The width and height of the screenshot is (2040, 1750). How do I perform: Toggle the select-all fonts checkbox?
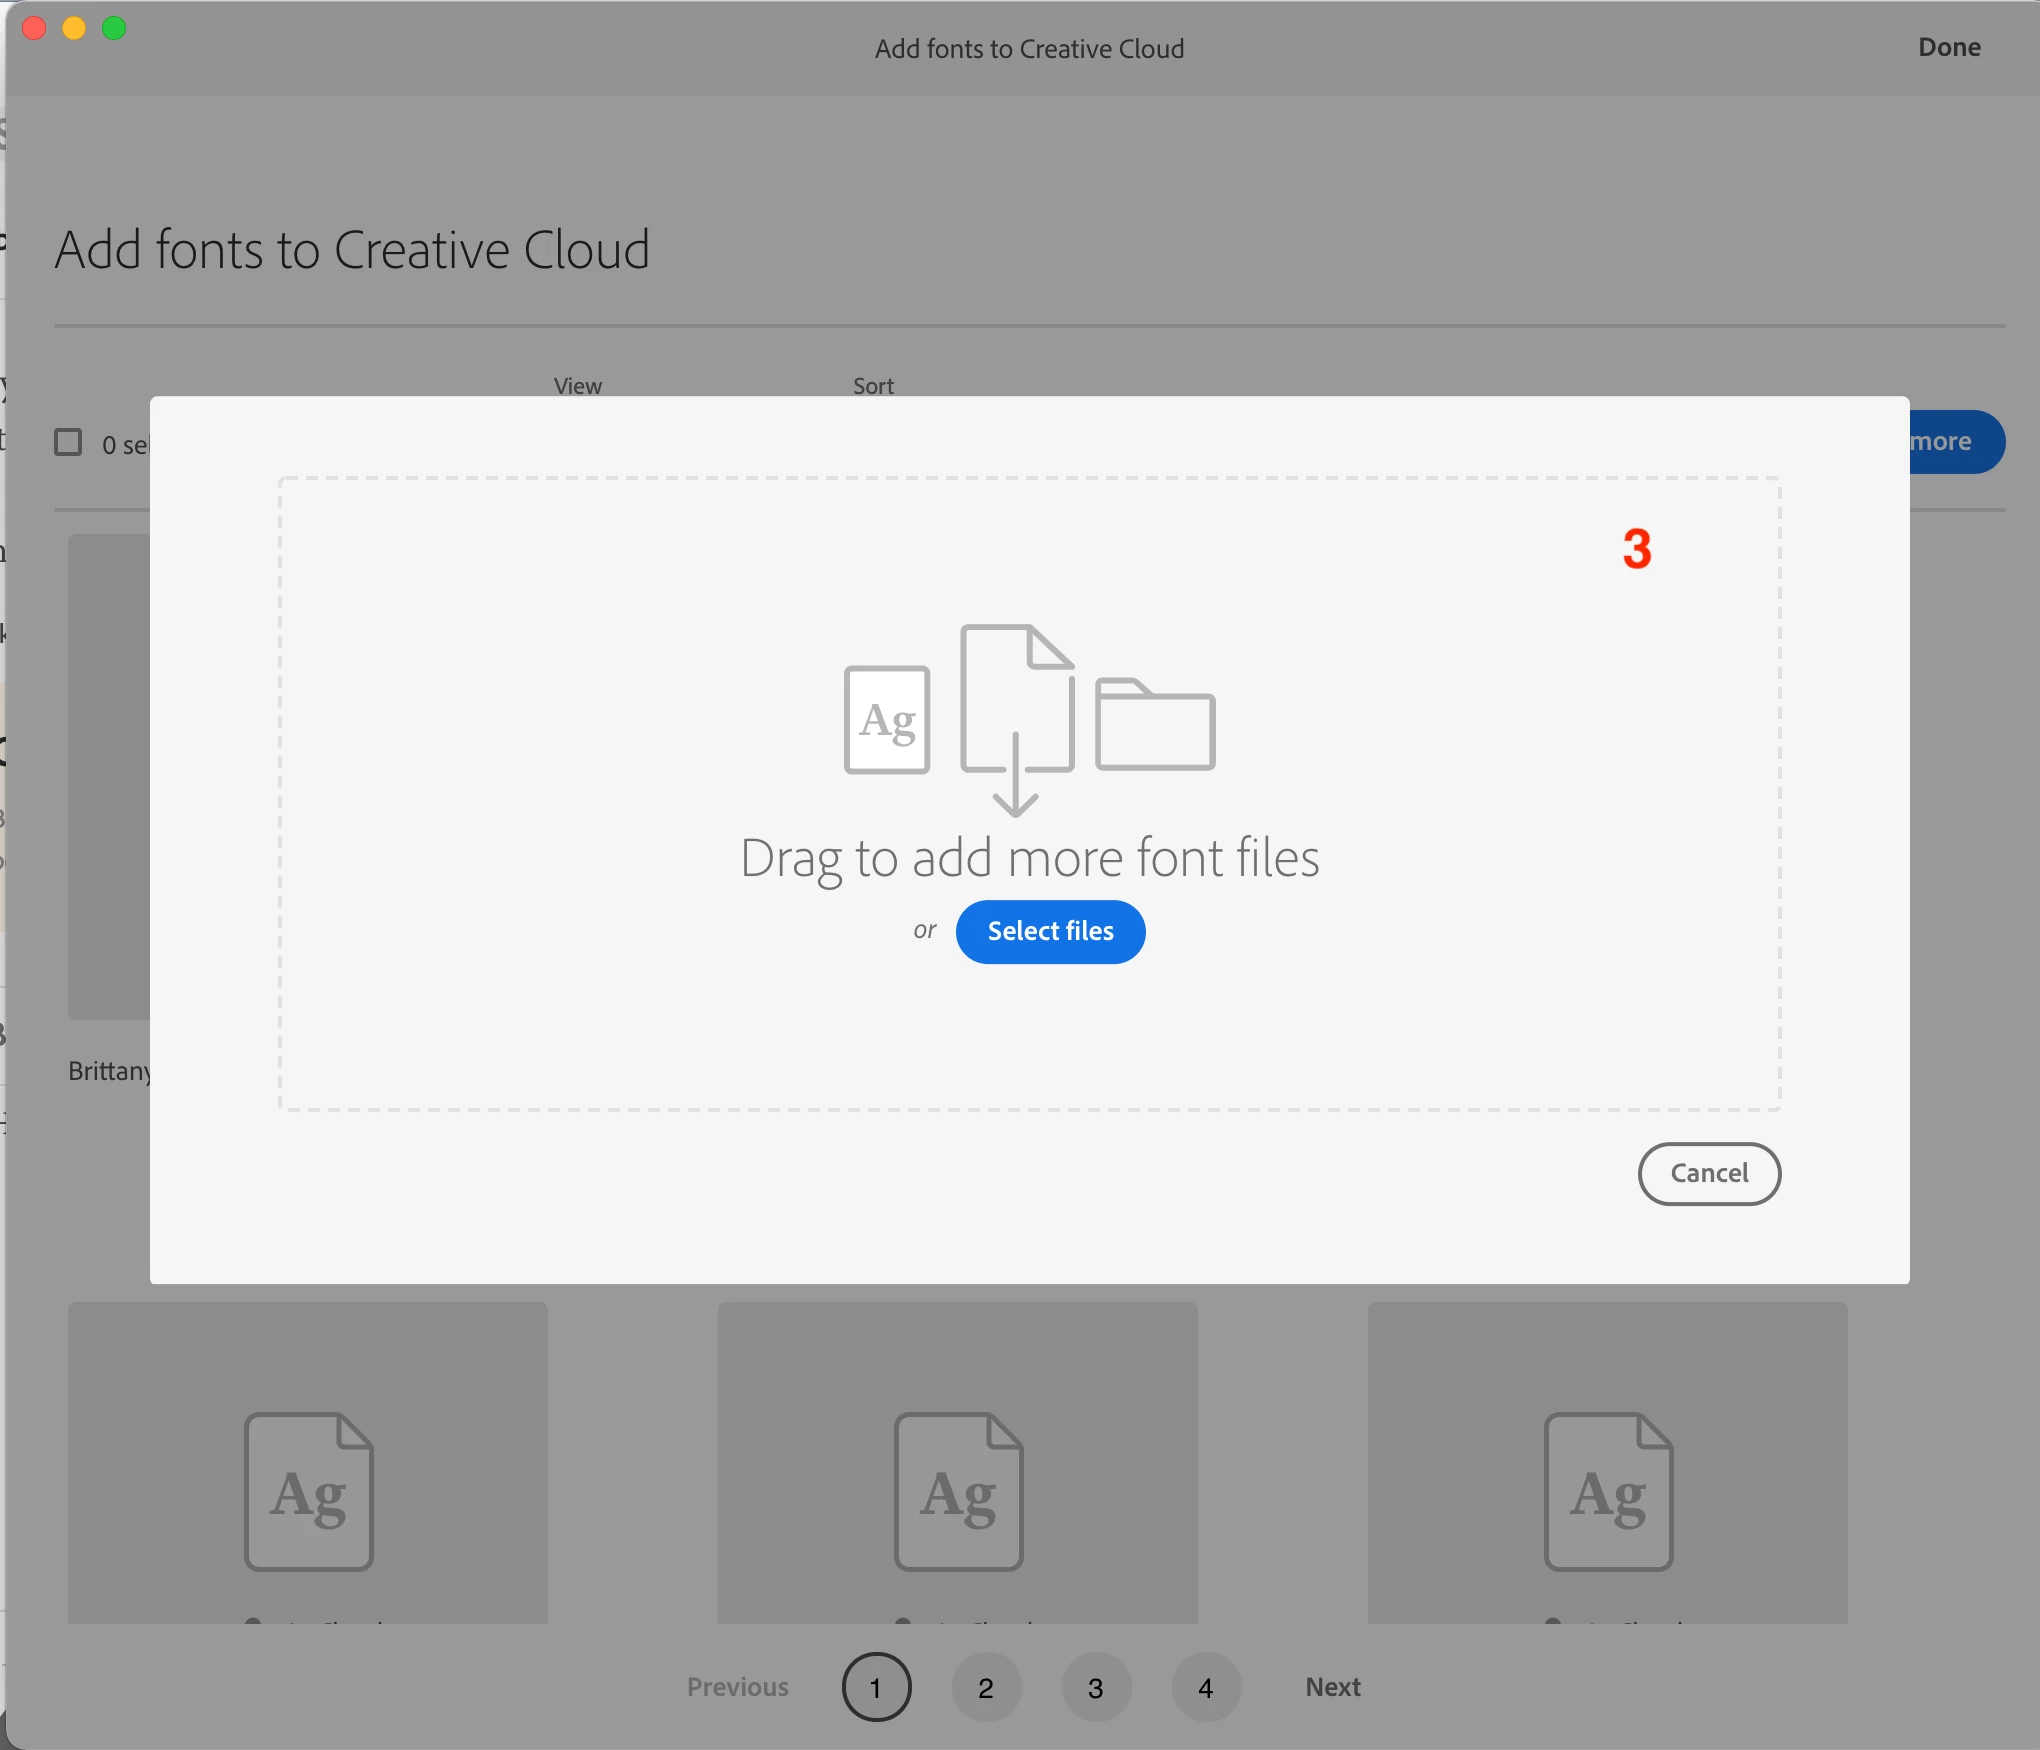(68, 442)
